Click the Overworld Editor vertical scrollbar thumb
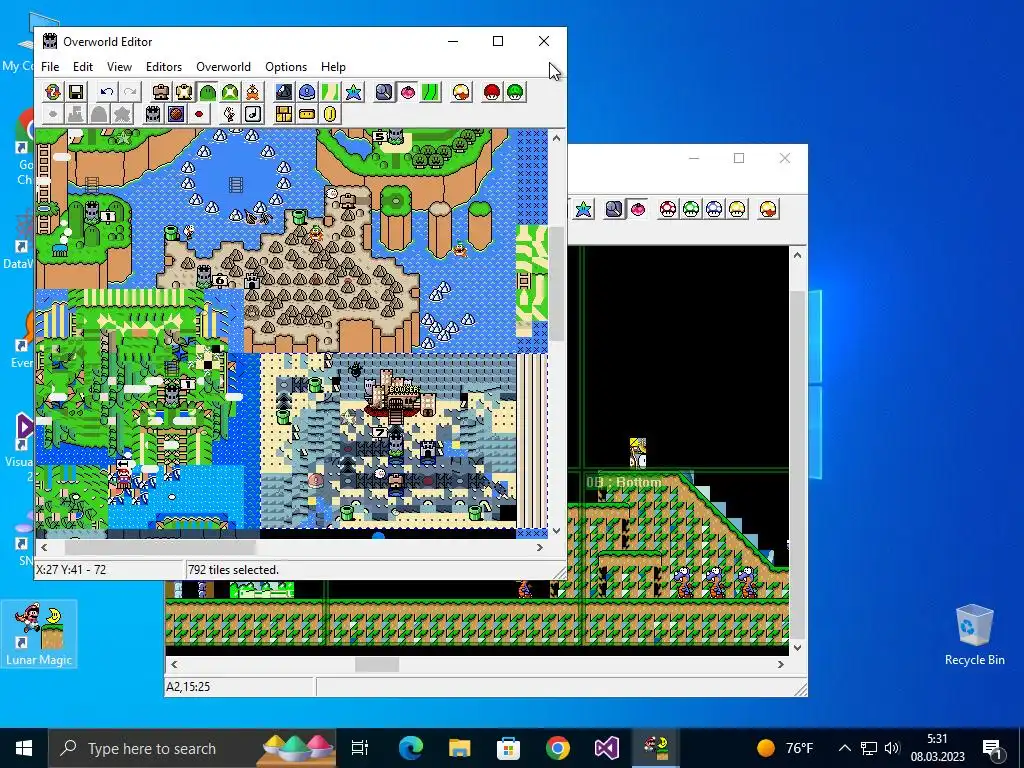1024x768 pixels. click(x=556, y=283)
